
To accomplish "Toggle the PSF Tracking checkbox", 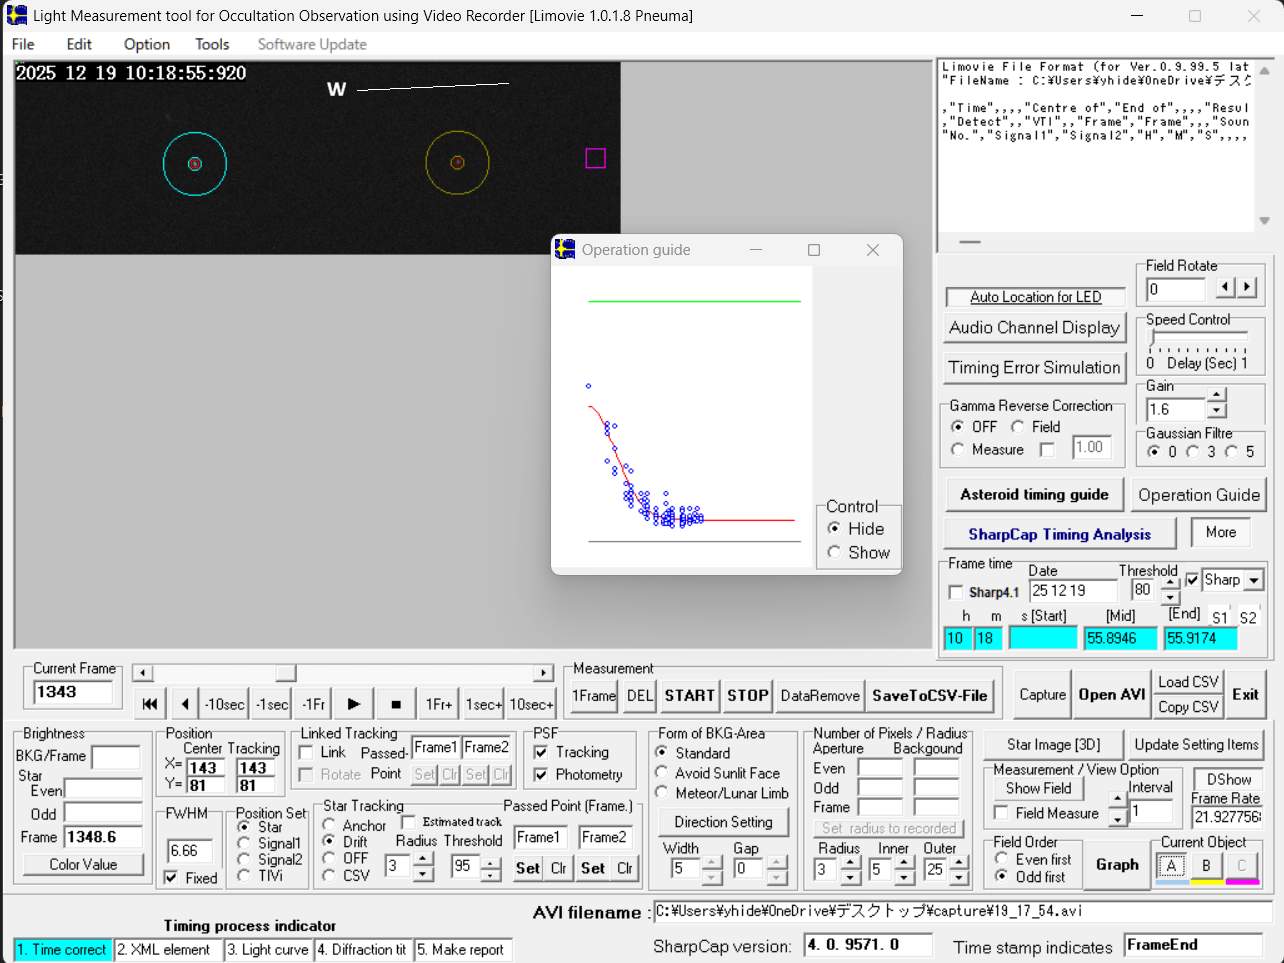I will click(x=541, y=752).
